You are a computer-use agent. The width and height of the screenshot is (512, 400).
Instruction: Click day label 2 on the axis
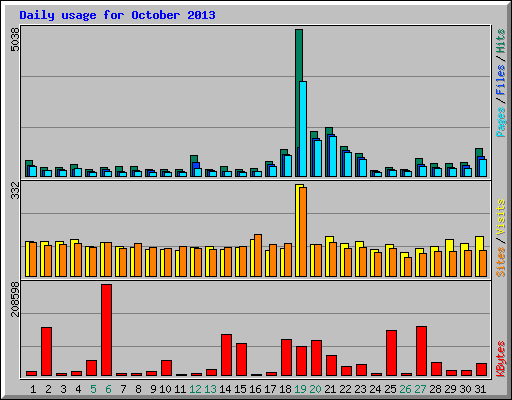[48, 389]
